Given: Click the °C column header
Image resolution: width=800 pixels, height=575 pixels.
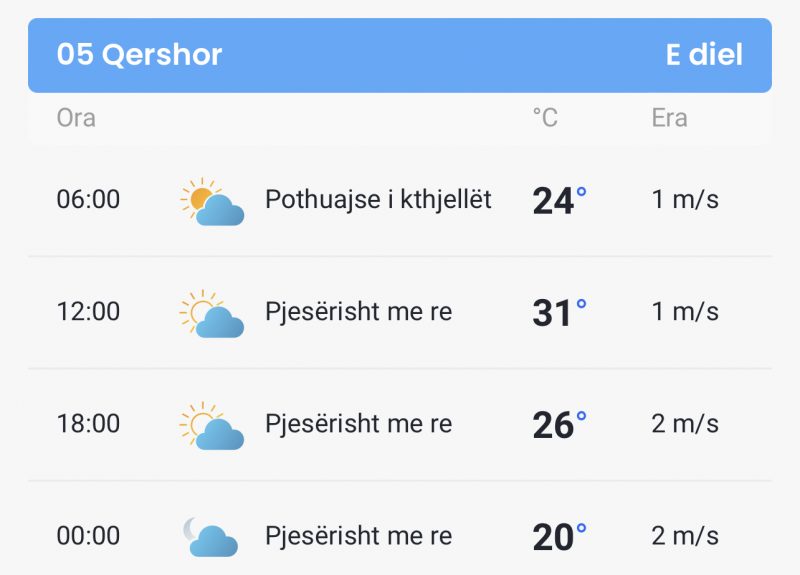Looking at the screenshot, I should tap(545, 118).
